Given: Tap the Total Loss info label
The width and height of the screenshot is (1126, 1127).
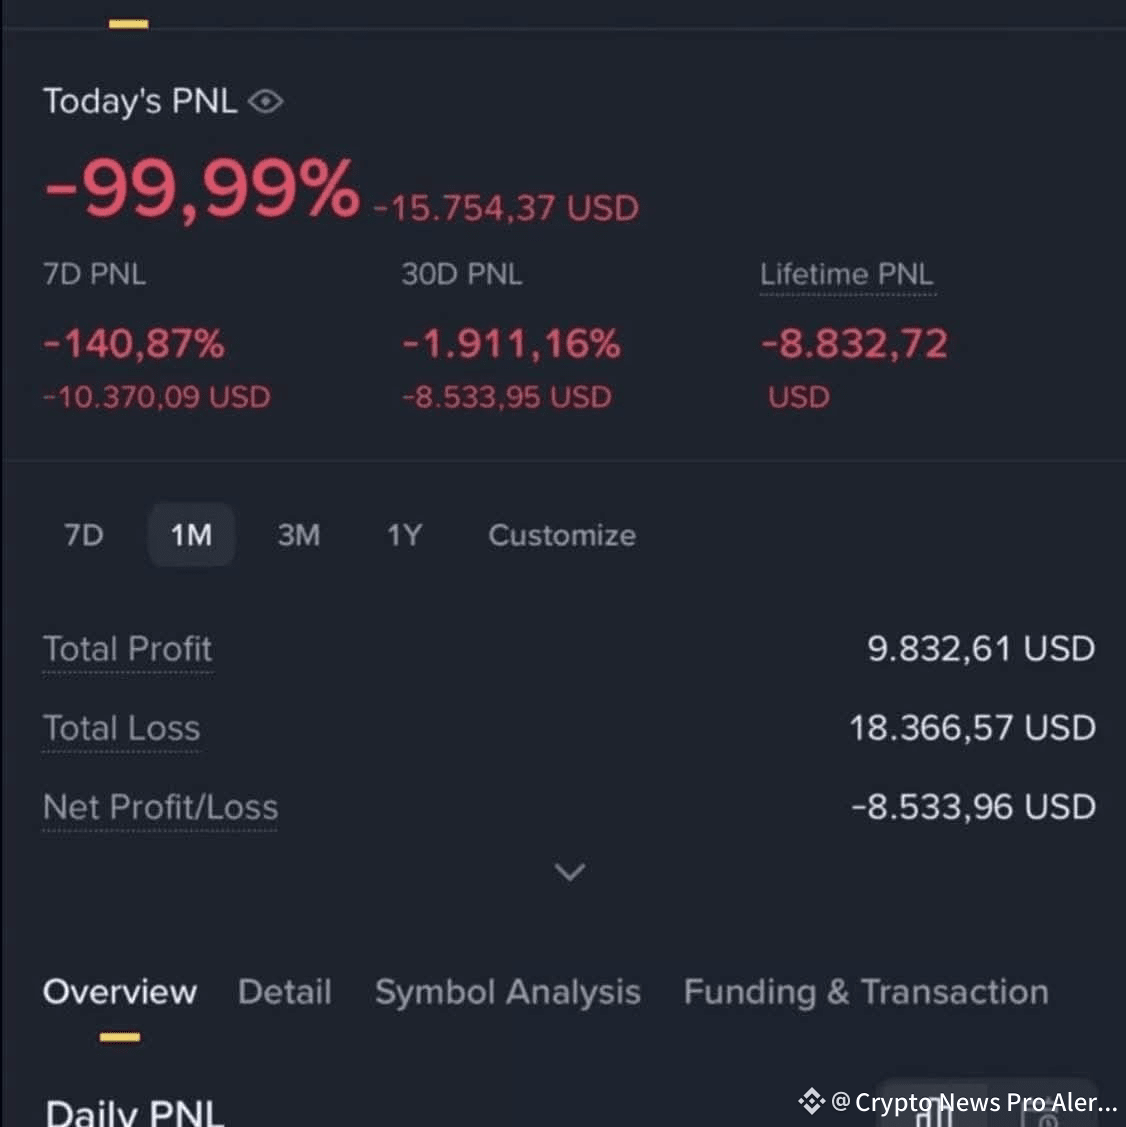Looking at the screenshot, I should [x=121, y=728].
